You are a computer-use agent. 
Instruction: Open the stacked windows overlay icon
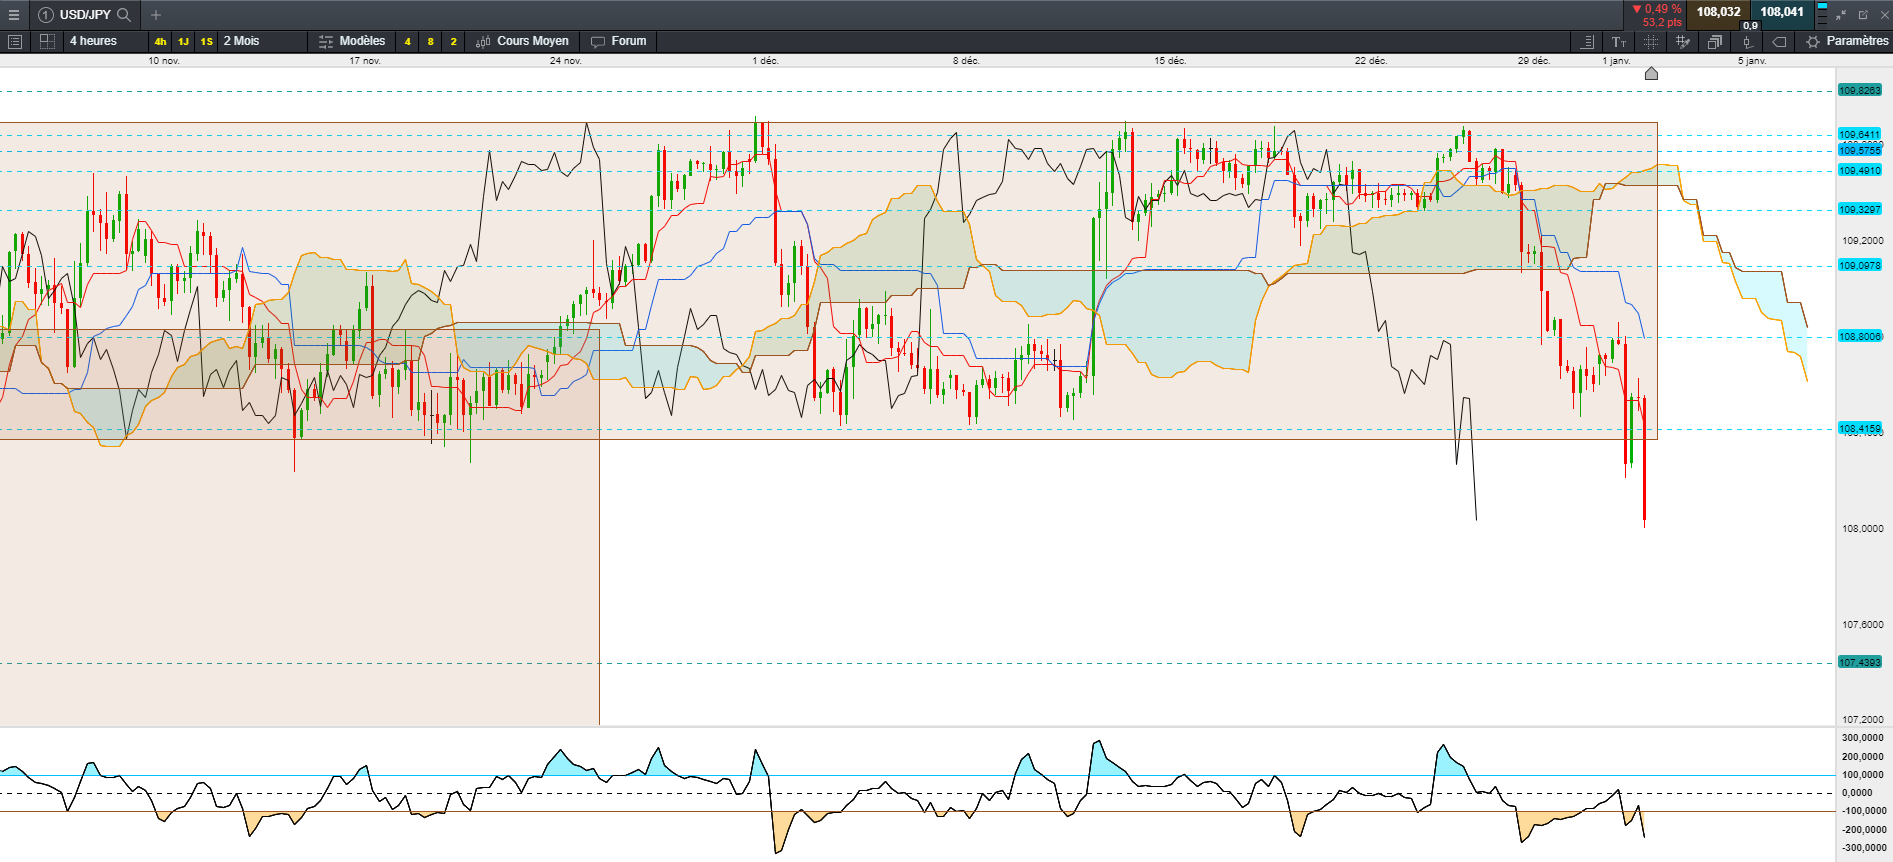1715,41
